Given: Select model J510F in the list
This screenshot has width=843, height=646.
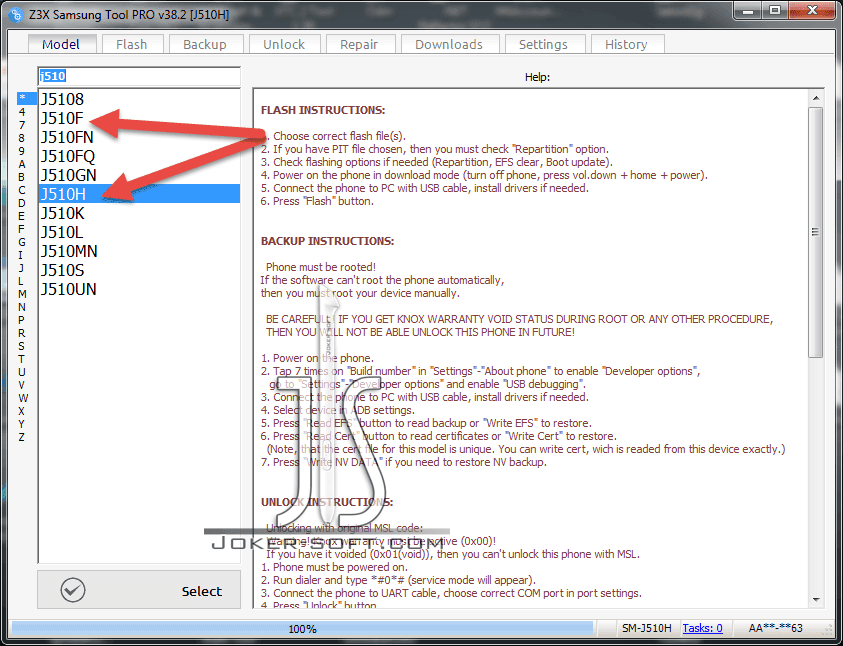Looking at the screenshot, I should click(x=139, y=118).
